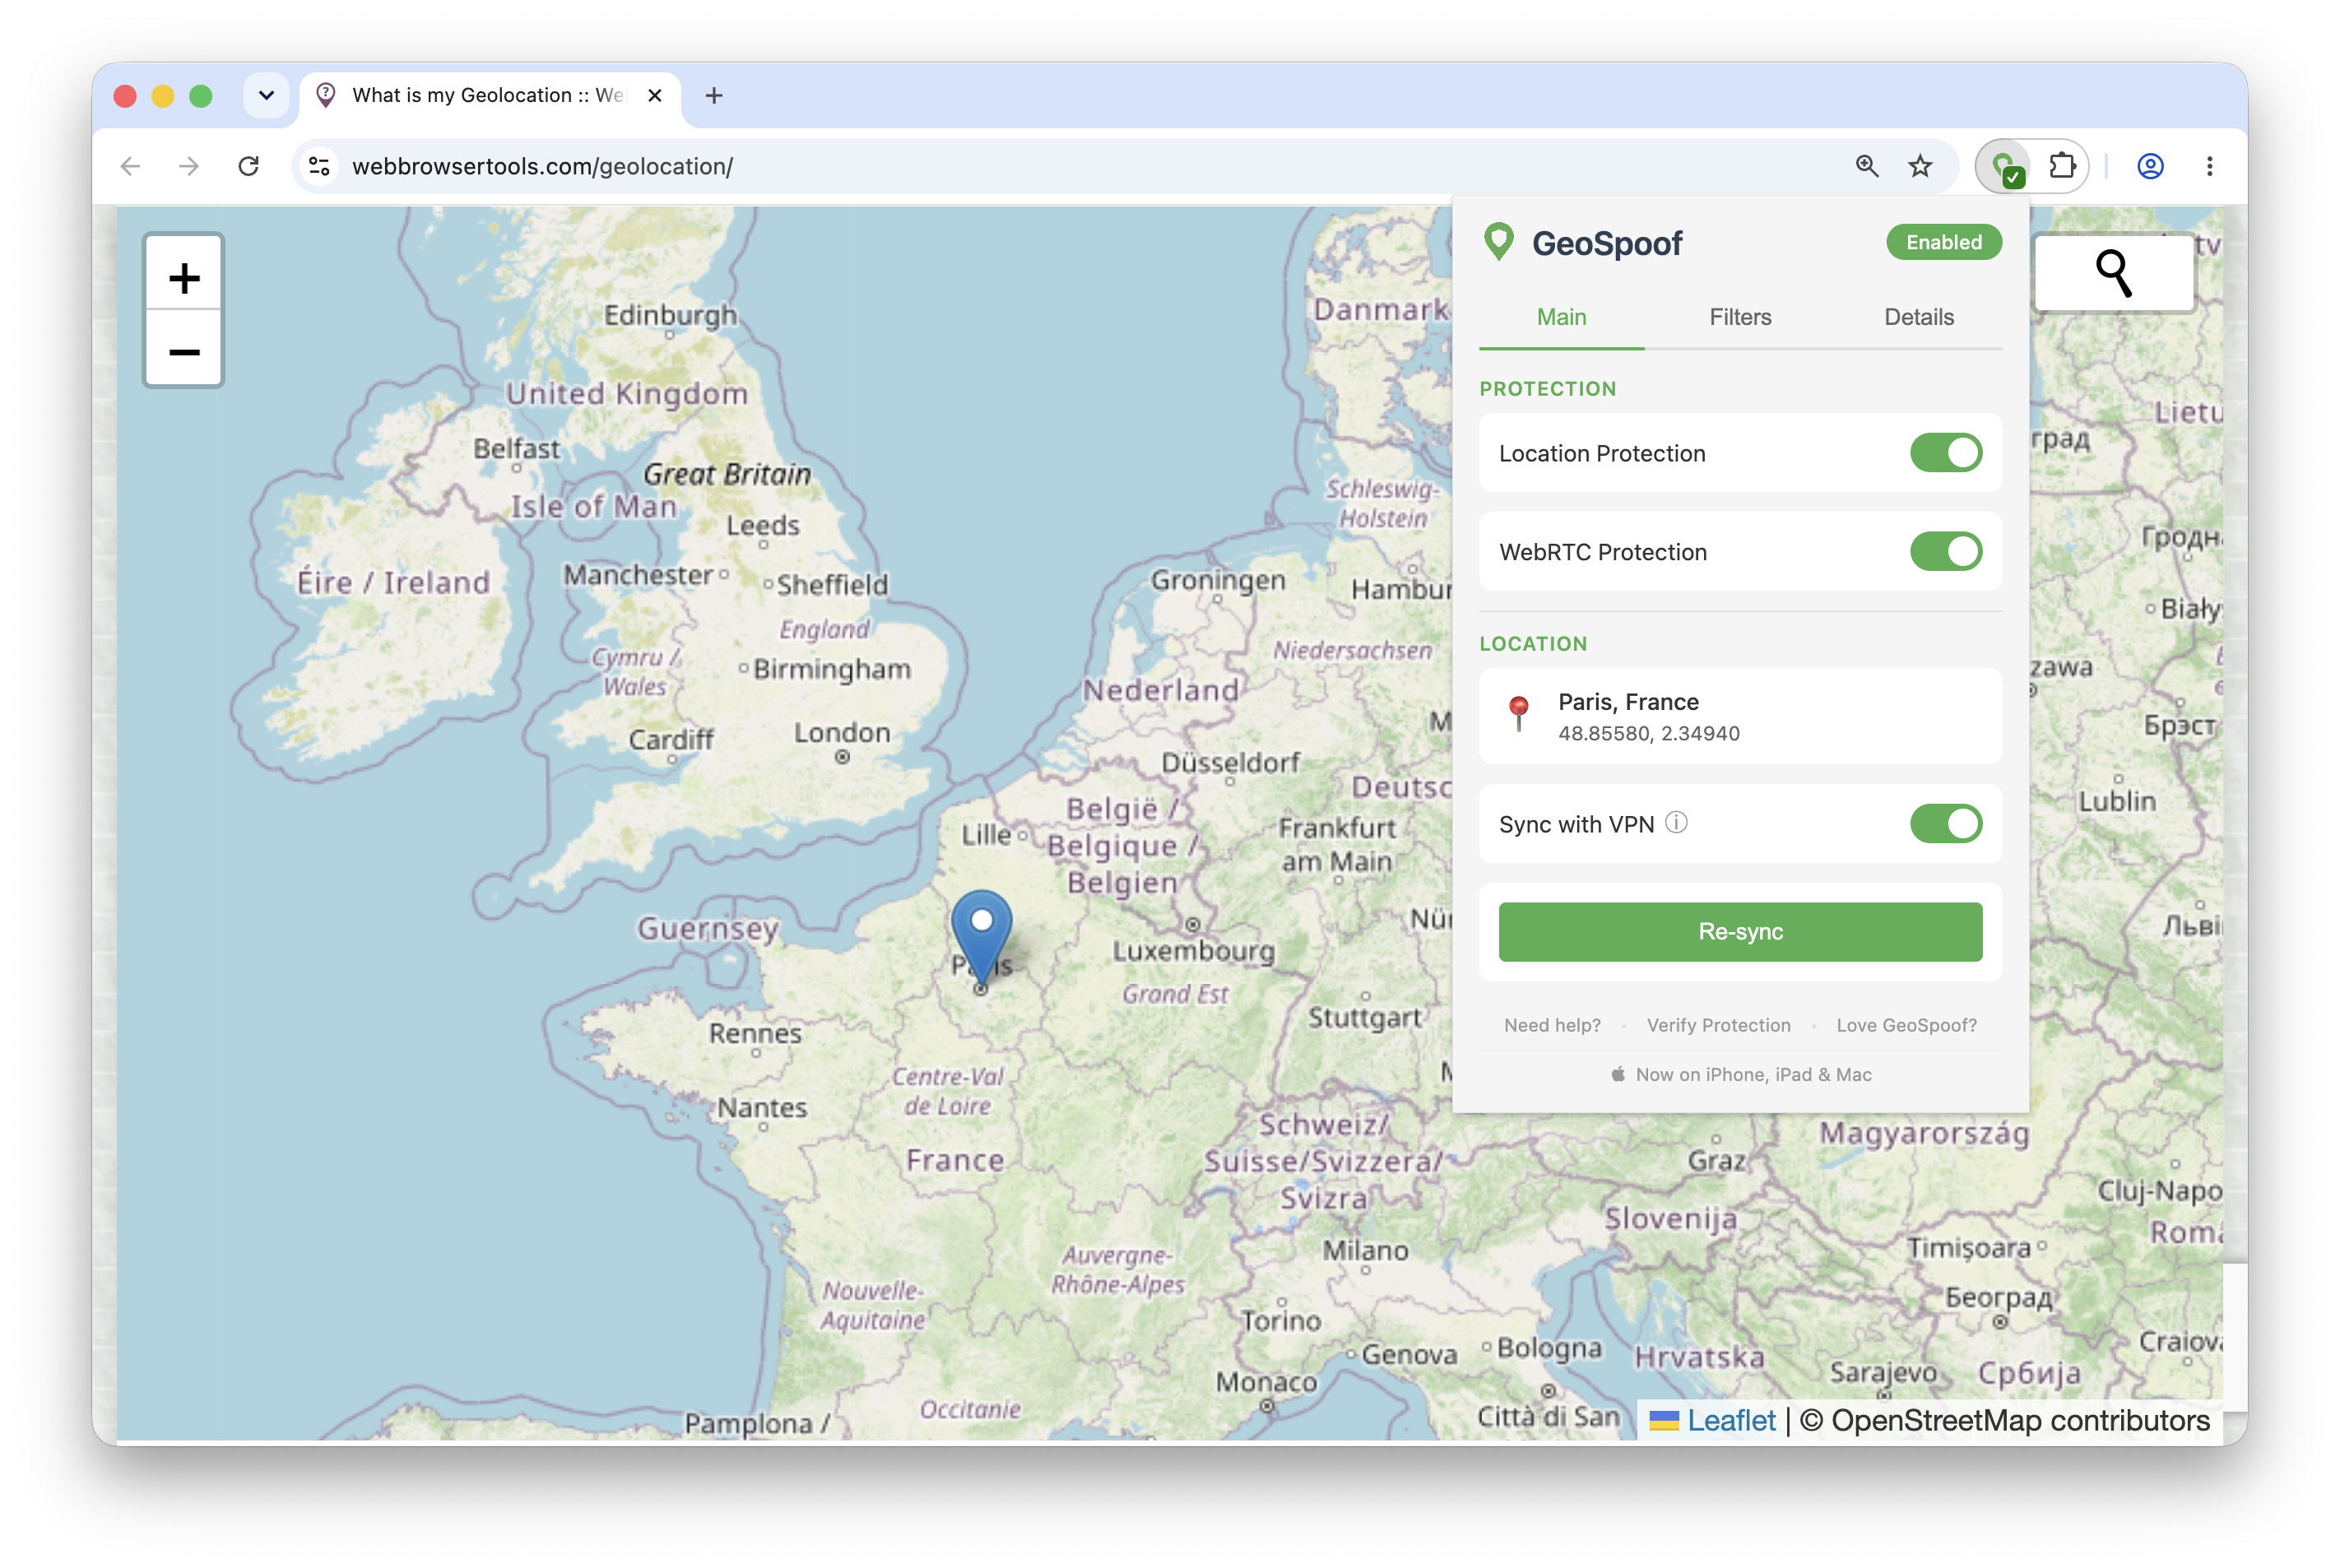Open the Love GeoSpoof? link
The height and width of the screenshot is (1568, 2340).
coord(1906,1025)
